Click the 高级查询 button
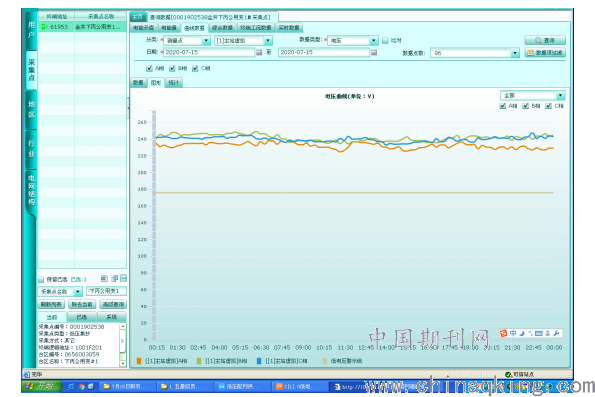Image resolution: width=595 pixels, height=397 pixels. 113,304
